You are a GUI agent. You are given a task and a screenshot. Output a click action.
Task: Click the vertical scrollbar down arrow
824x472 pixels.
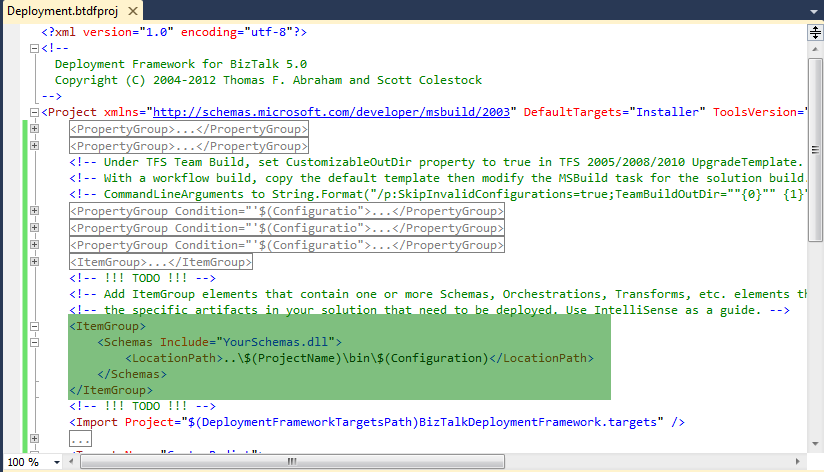point(815,444)
